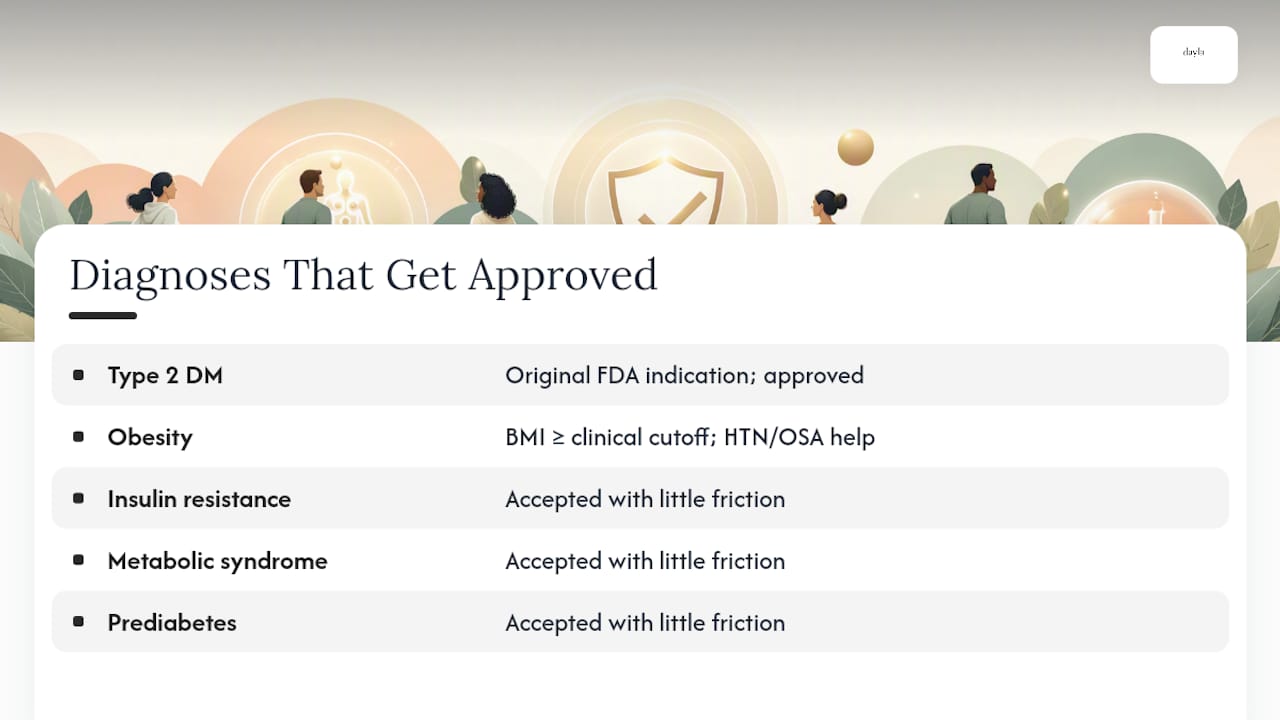Click Insulin resistance's 'Accepted with little friction'
Screen dimensions: 1280x720
pyautogui.click(x=645, y=499)
